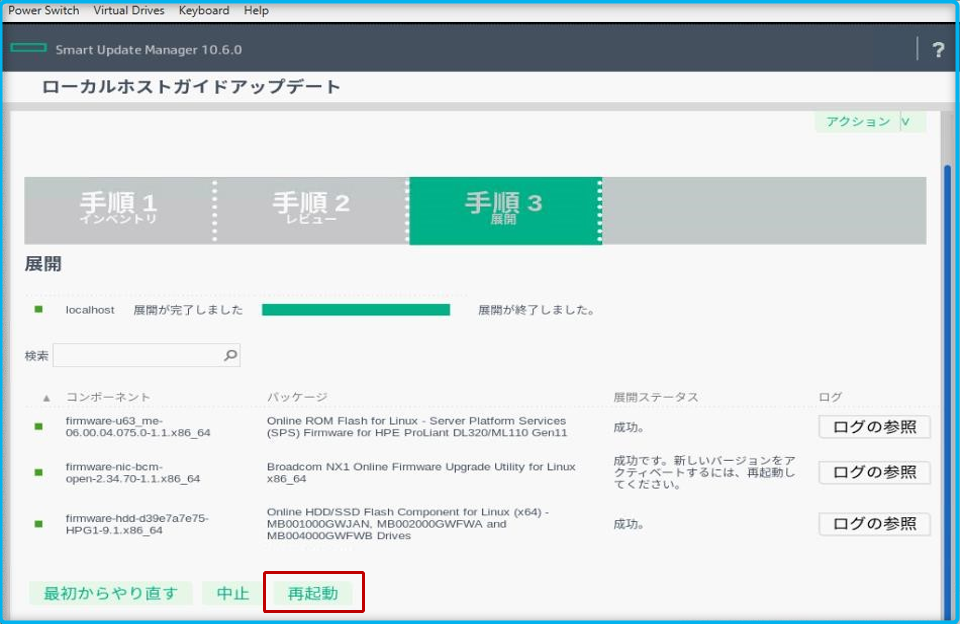
Task: Click the status icon beside firmware-nic-bcm-open component
Action: pyautogui.click(x=38, y=470)
